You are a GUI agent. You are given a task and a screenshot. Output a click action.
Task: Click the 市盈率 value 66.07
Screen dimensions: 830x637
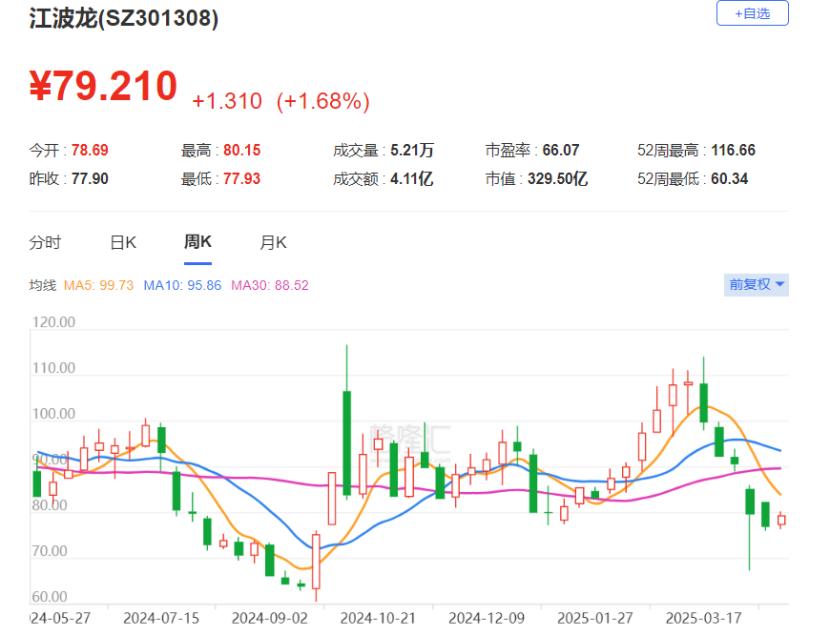point(561,150)
